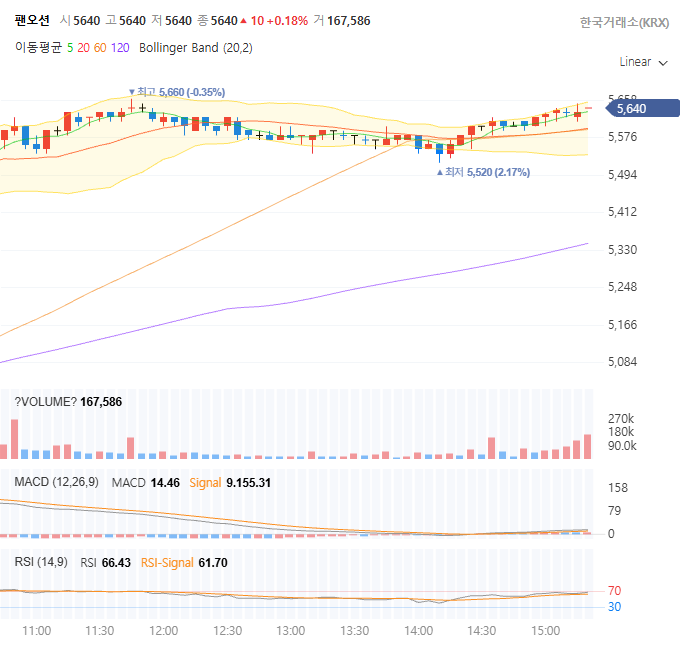Viewport: 685px width, 653px height.
Task: Open the Linear scale dropdown
Action: tap(643, 62)
